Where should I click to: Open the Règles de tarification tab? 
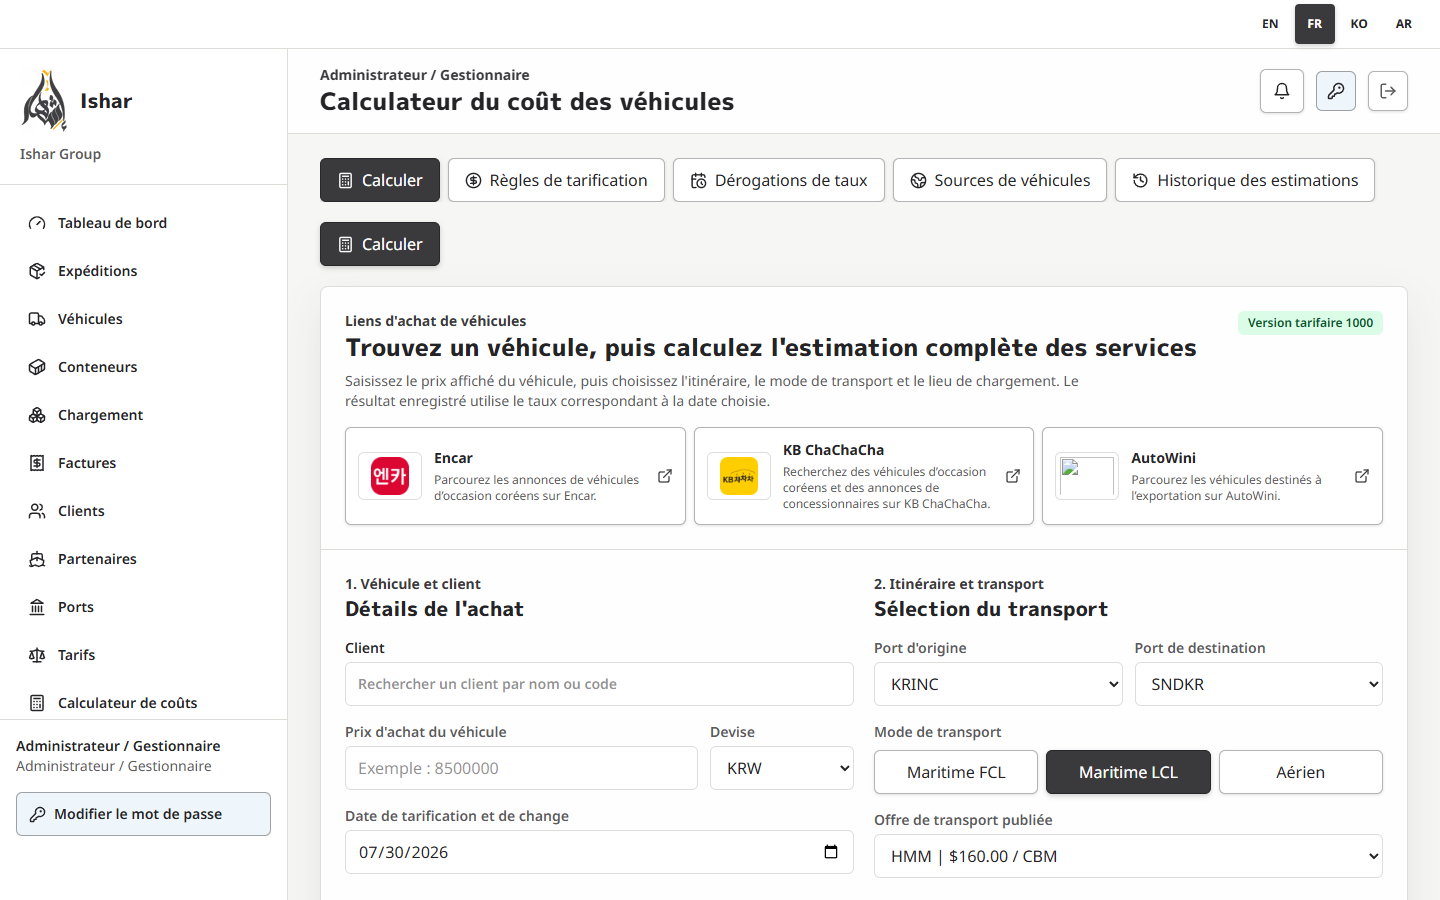(556, 180)
